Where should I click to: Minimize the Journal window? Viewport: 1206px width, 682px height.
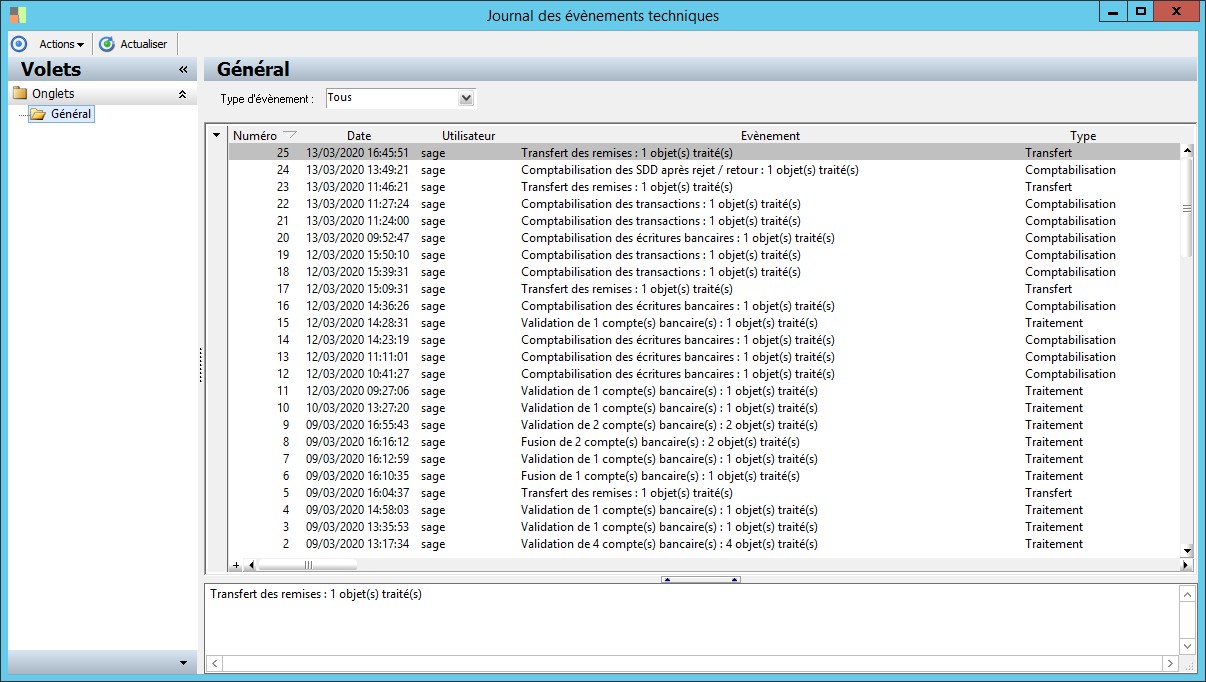(x=1113, y=11)
